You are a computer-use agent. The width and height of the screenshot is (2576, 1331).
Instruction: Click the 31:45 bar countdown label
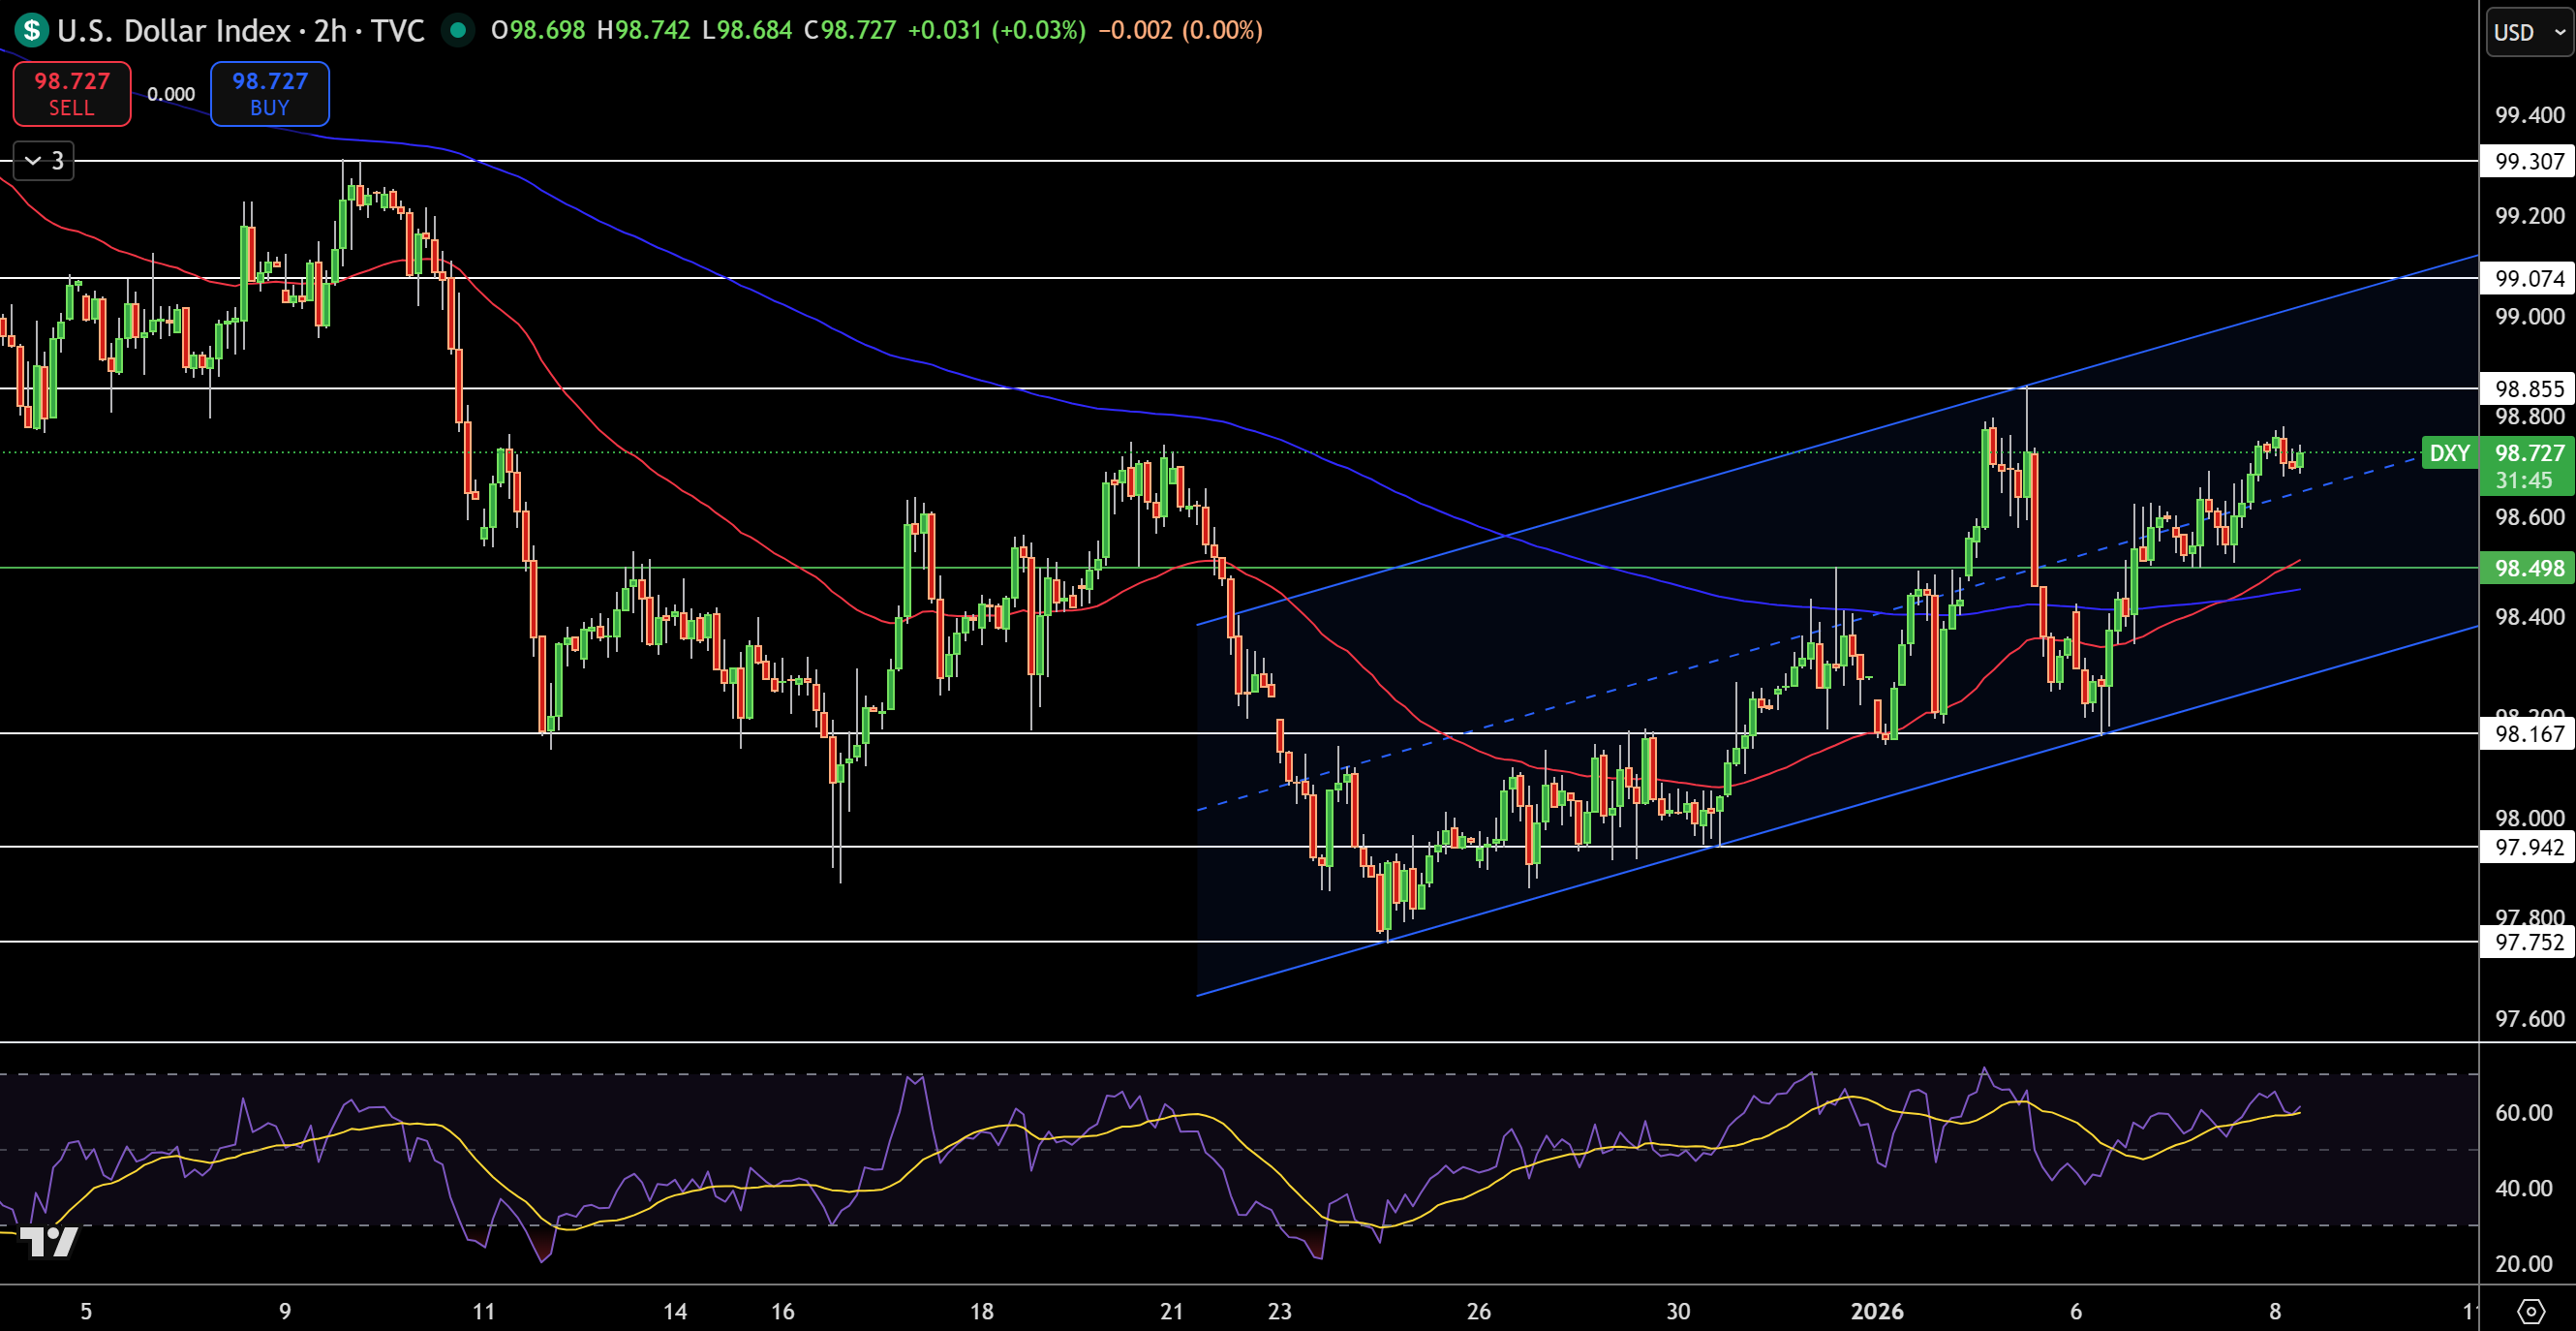(x=2524, y=481)
